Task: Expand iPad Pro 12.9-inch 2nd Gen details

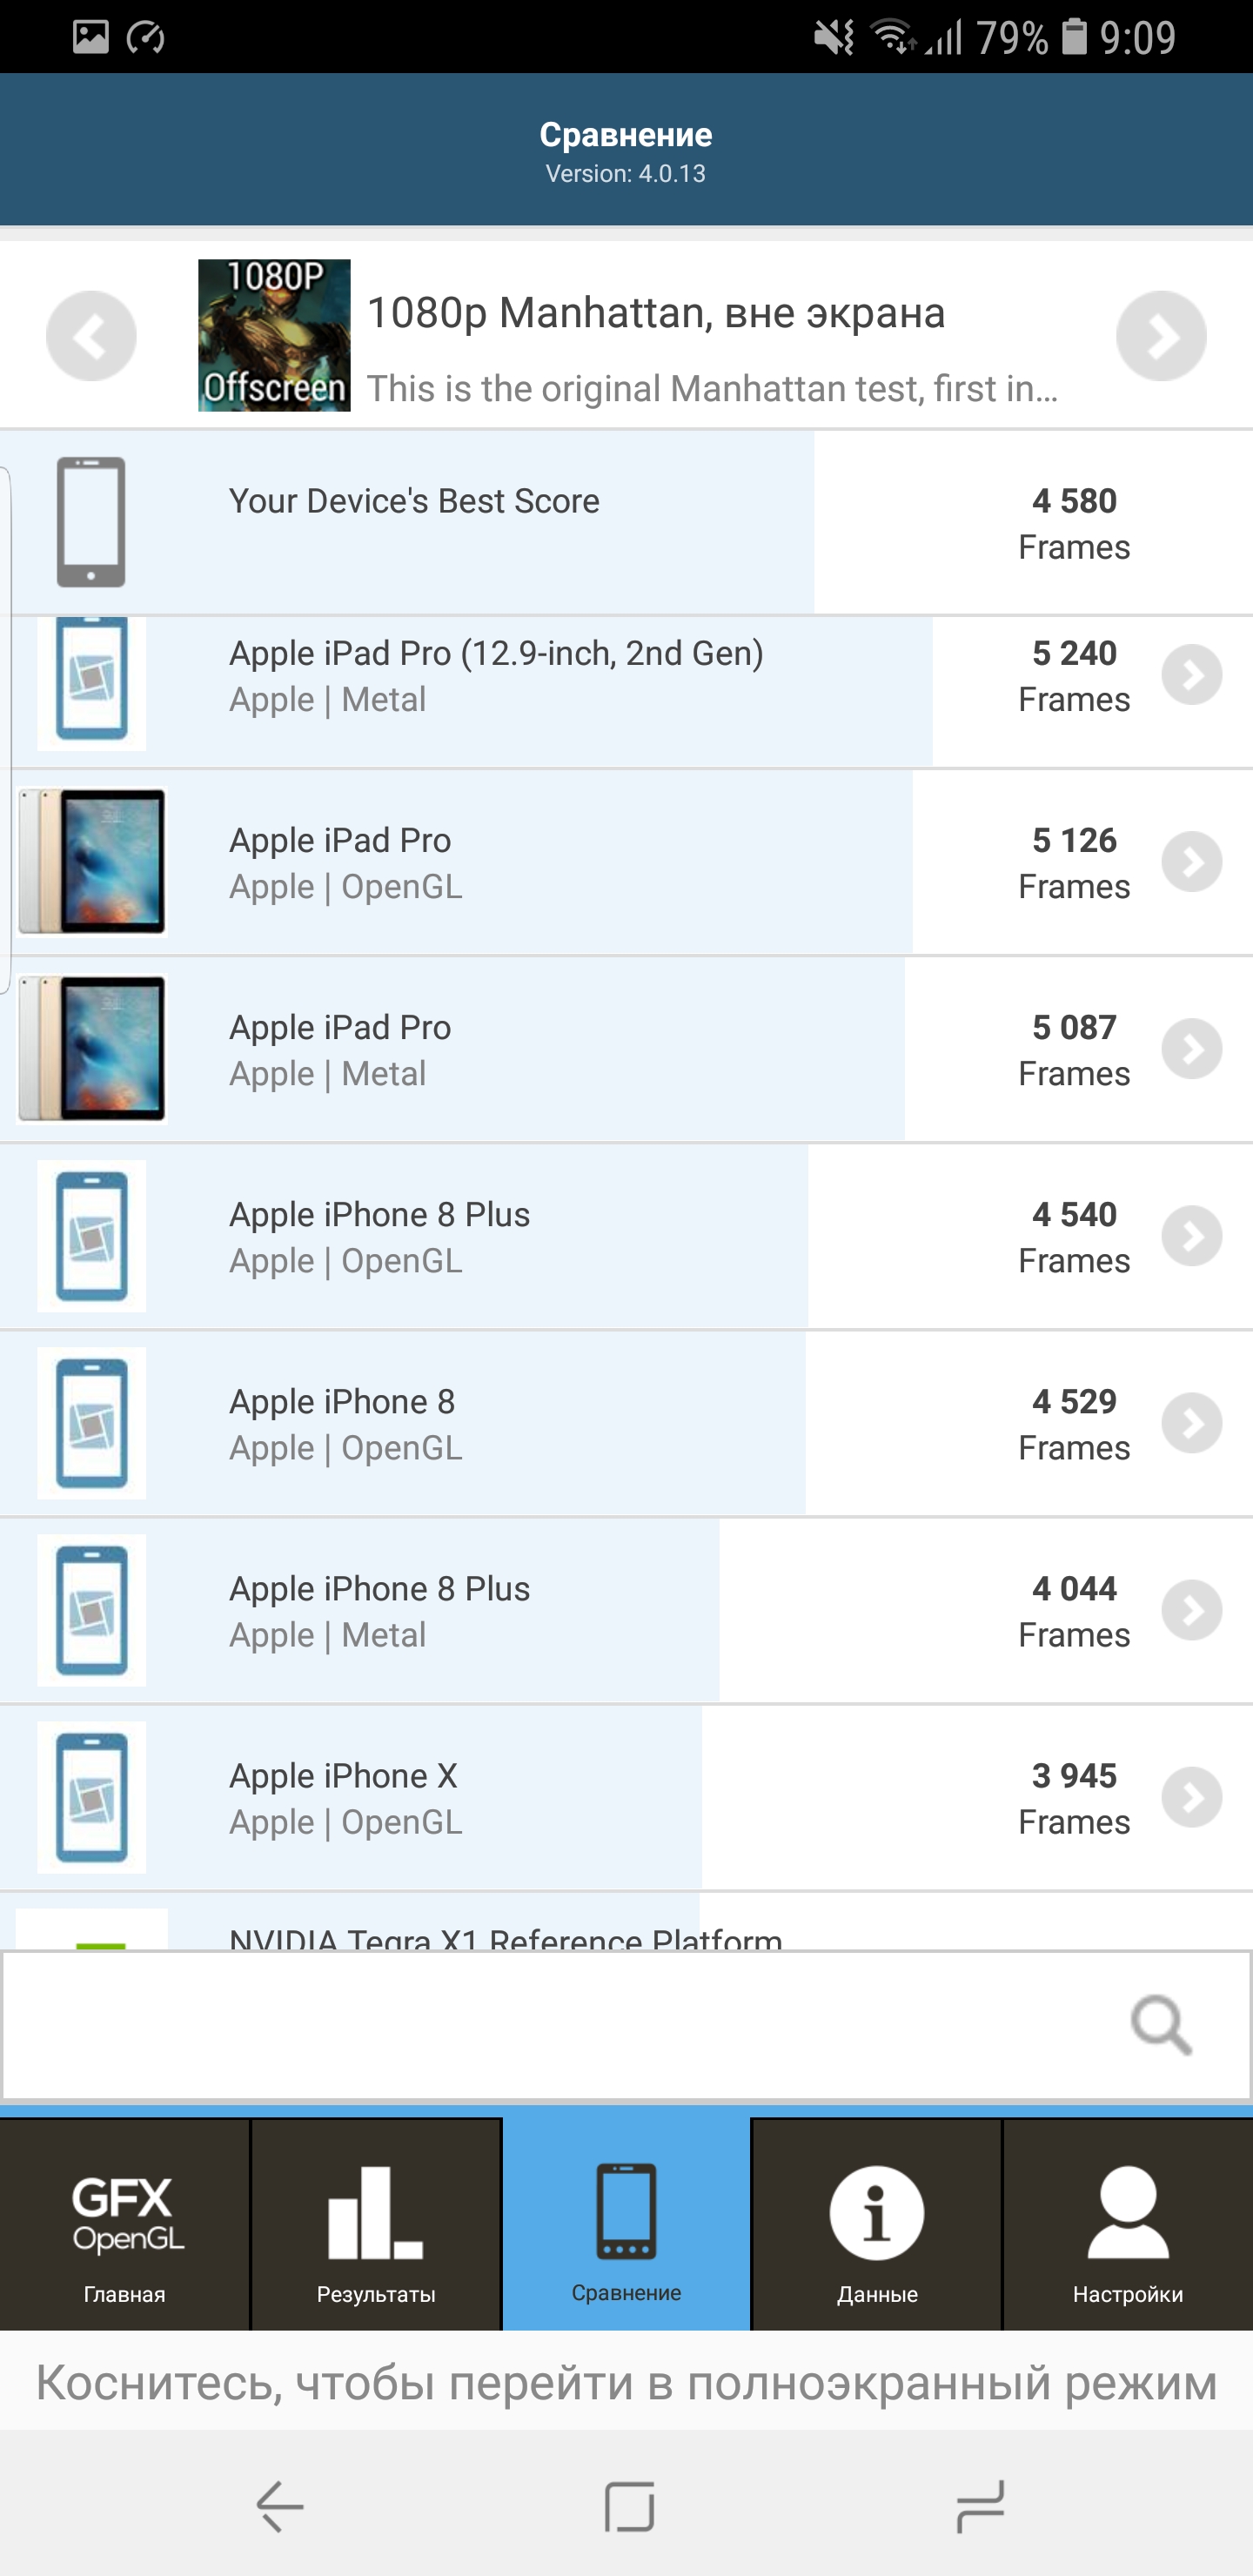Action: click(x=1191, y=676)
